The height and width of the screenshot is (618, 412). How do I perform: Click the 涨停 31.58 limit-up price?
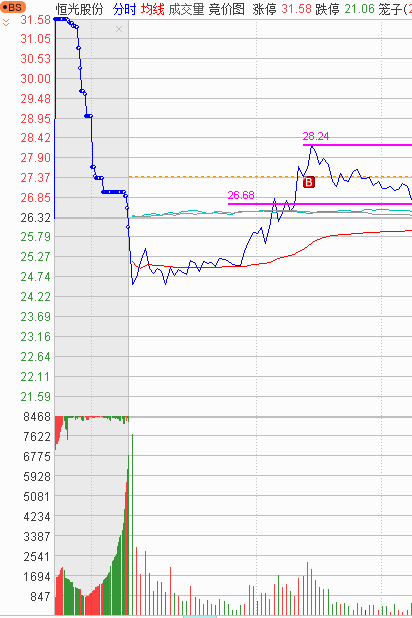[x=282, y=9]
